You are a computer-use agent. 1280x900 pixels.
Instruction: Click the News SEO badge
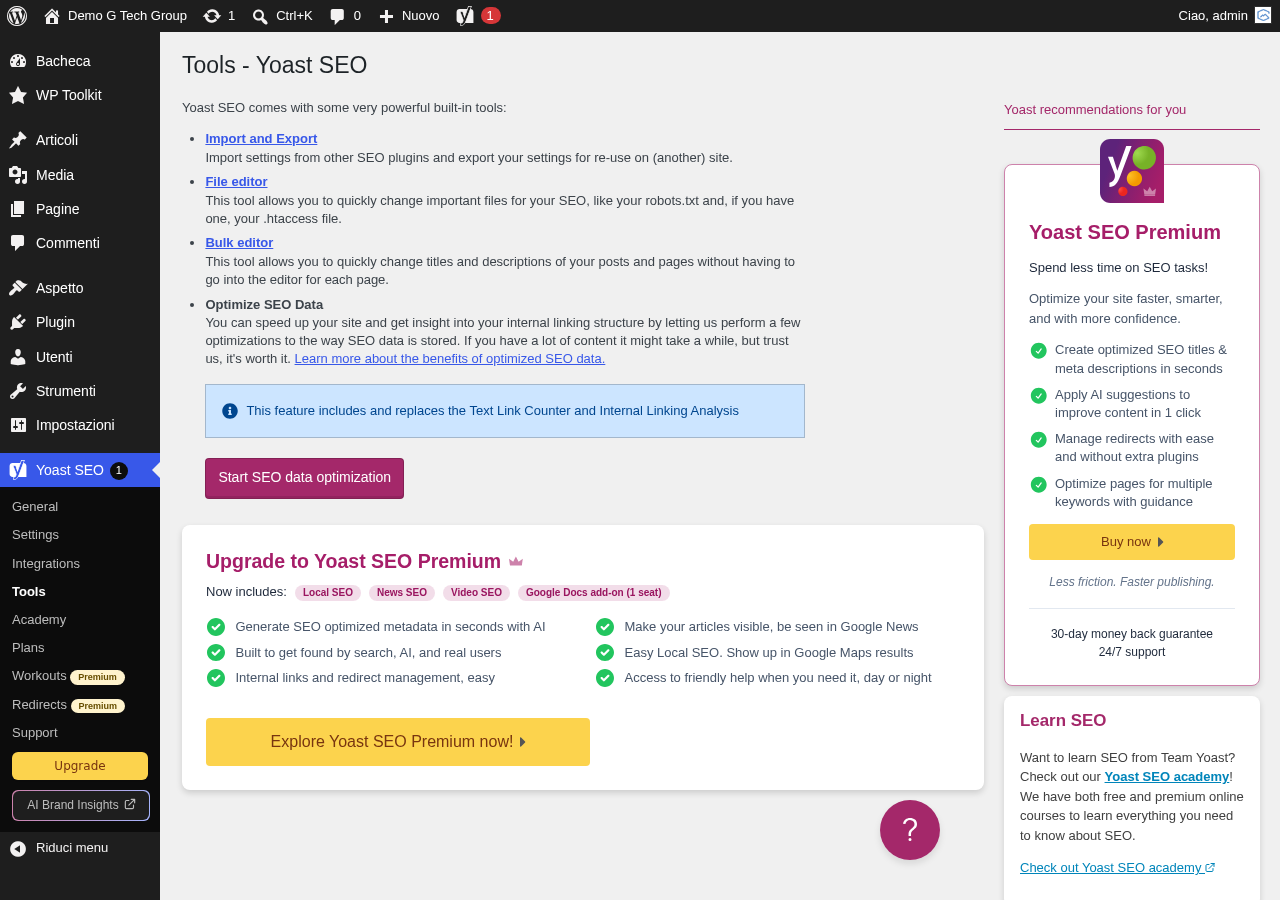point(402,593)
